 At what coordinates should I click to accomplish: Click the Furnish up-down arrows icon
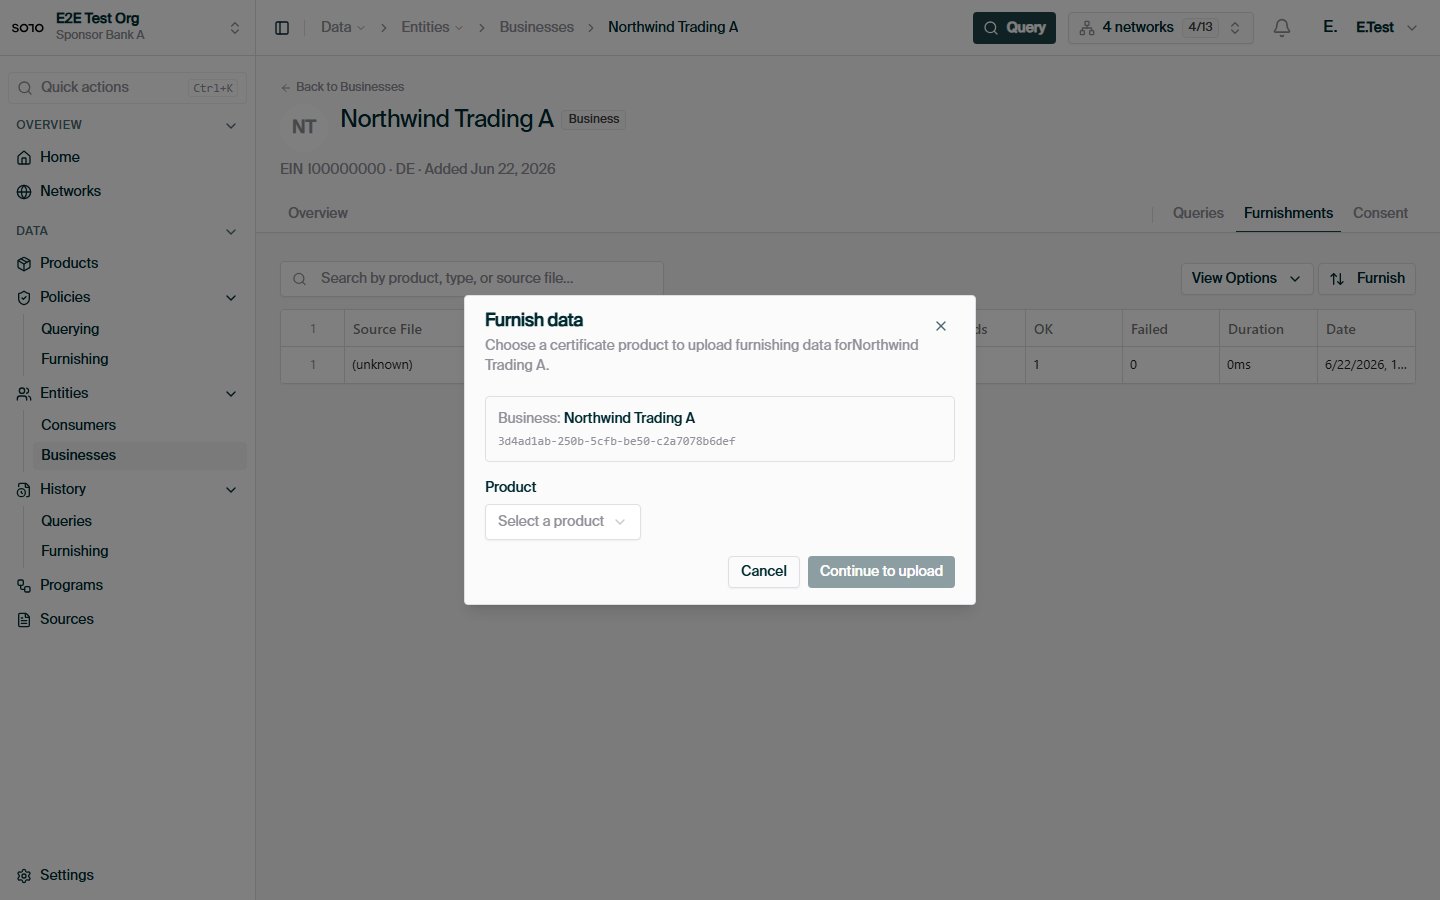click(1337, 279)
